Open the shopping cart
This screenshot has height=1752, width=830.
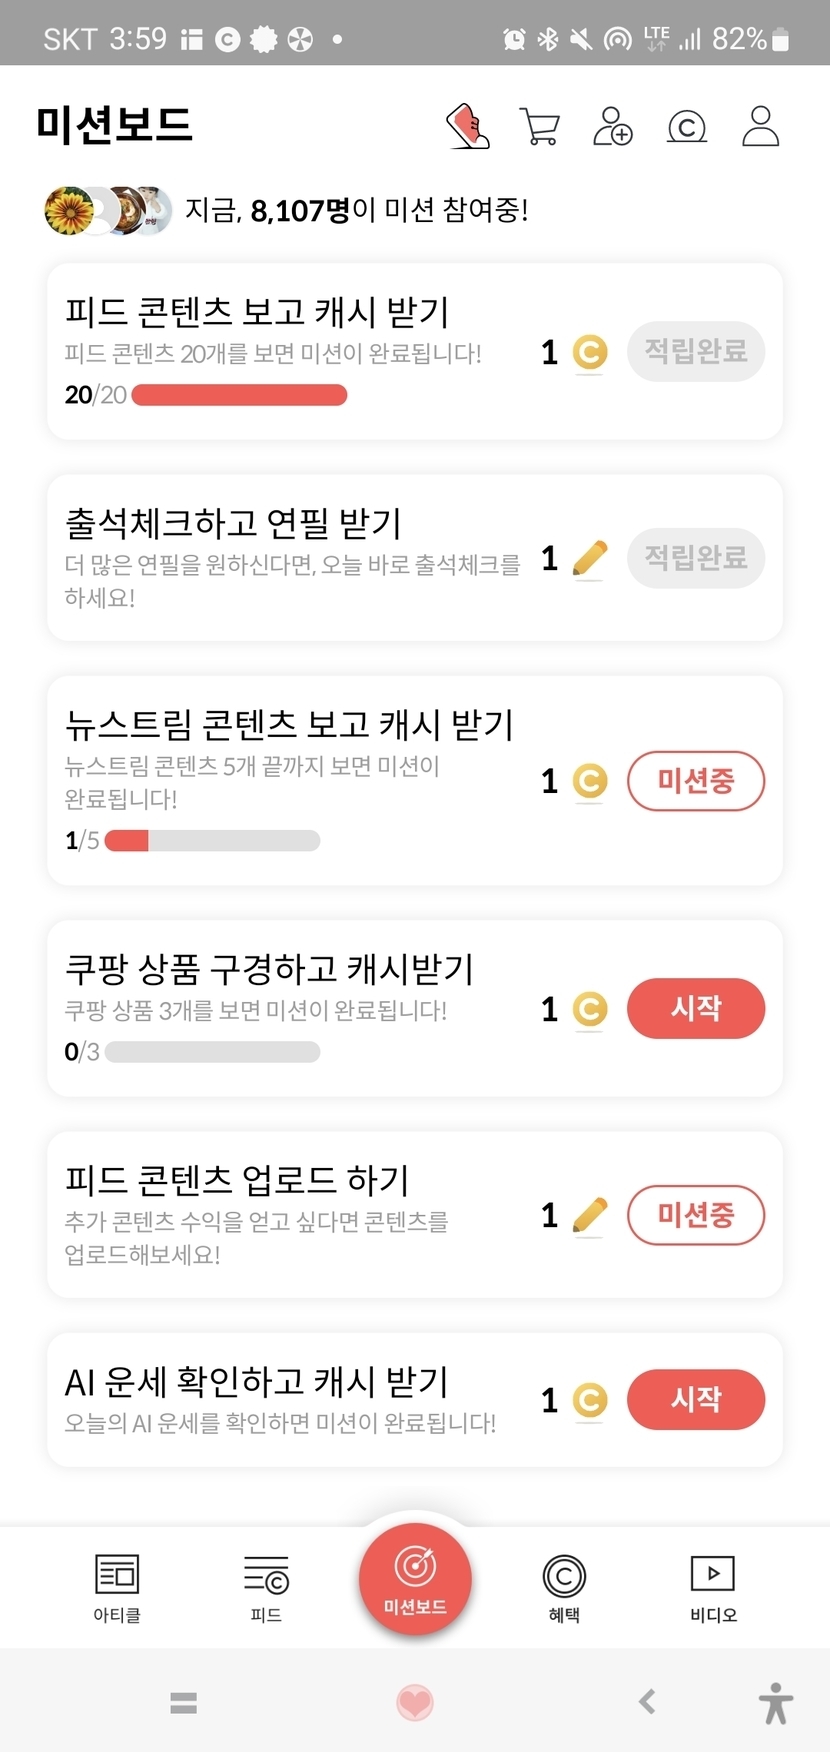[x=540, y=127]
